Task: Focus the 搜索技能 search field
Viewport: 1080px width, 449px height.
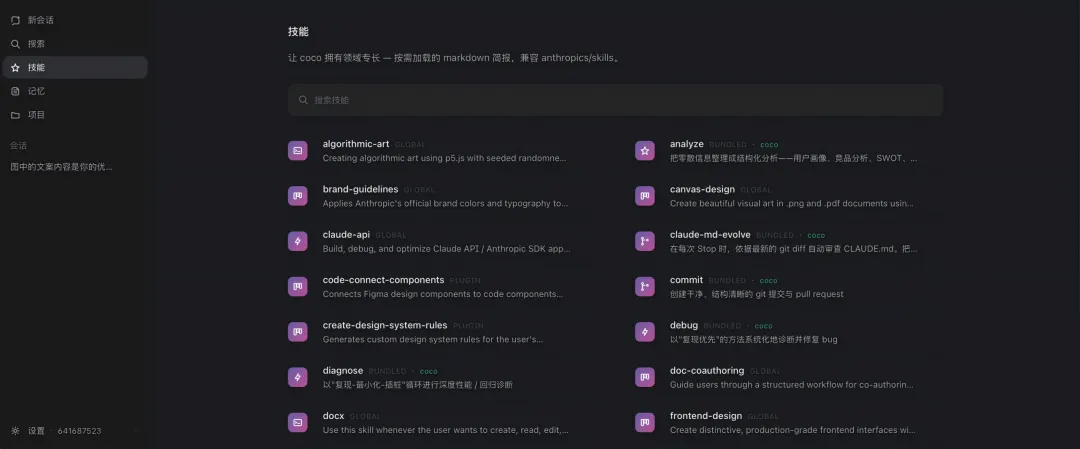Action: click(615, 100)
